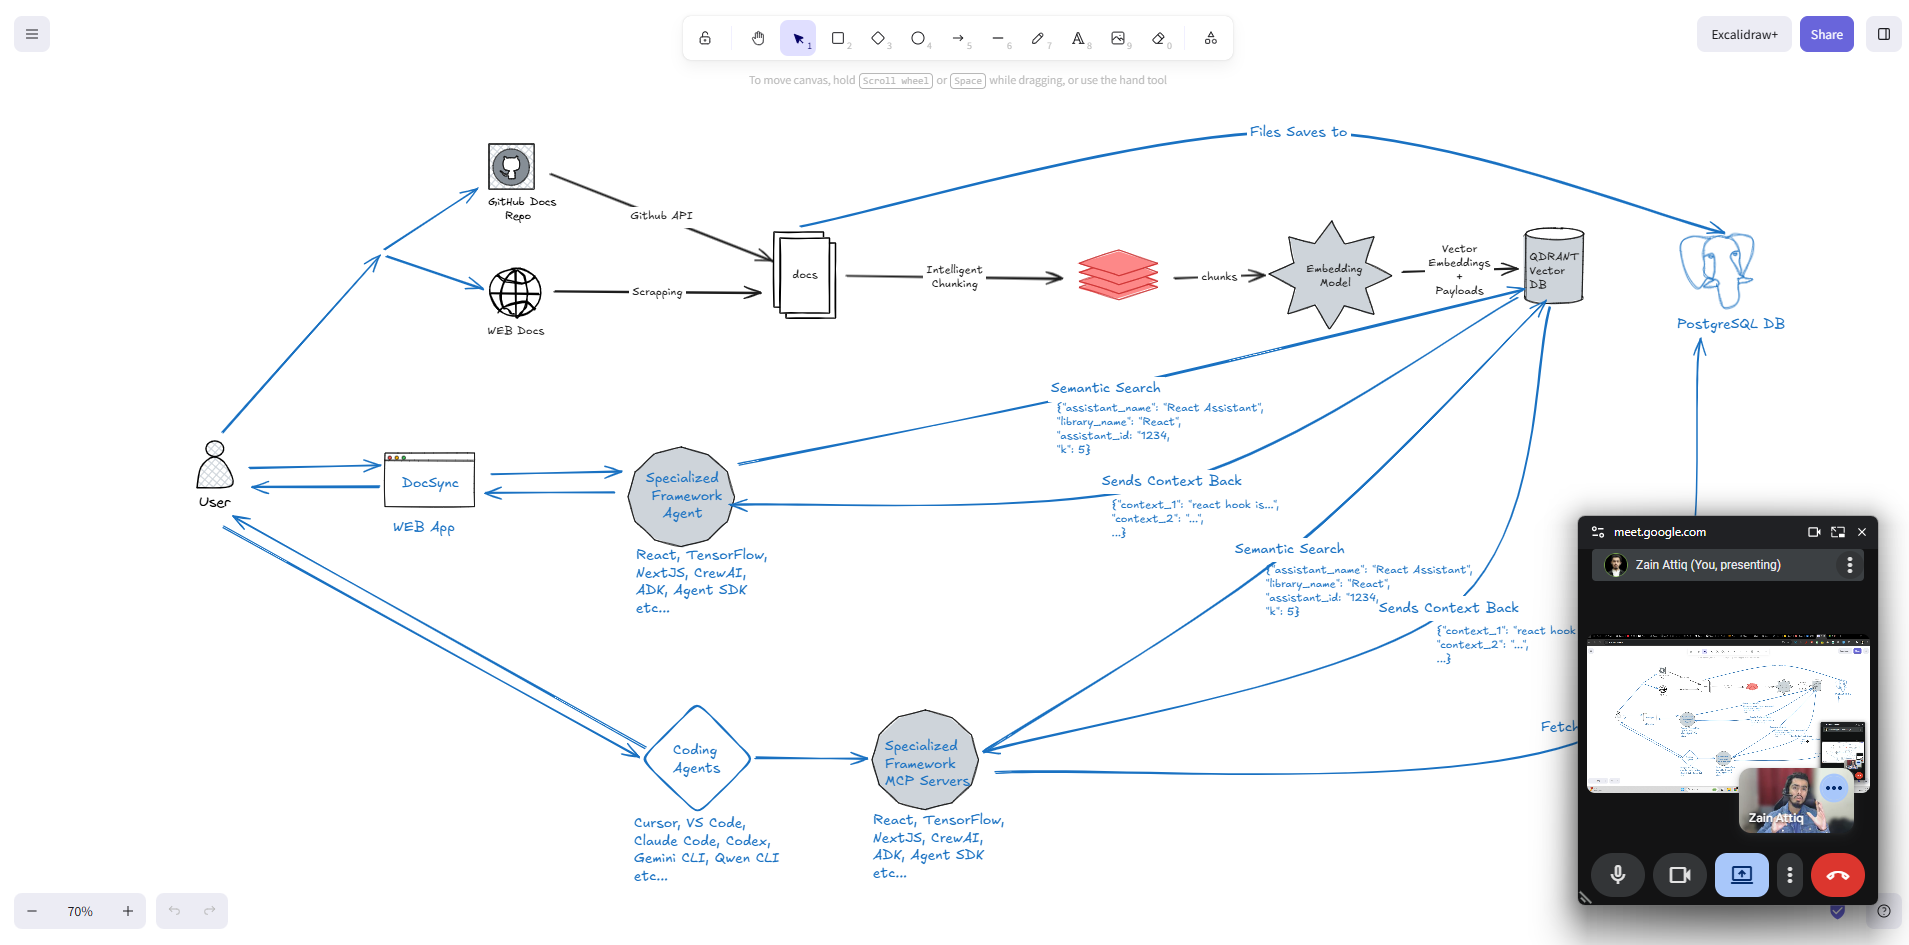Click 'Vector Embeddings + Payloads' label
This screenshot has width=1909, height=945.
pyautogui.click(x=1459, y=270)
